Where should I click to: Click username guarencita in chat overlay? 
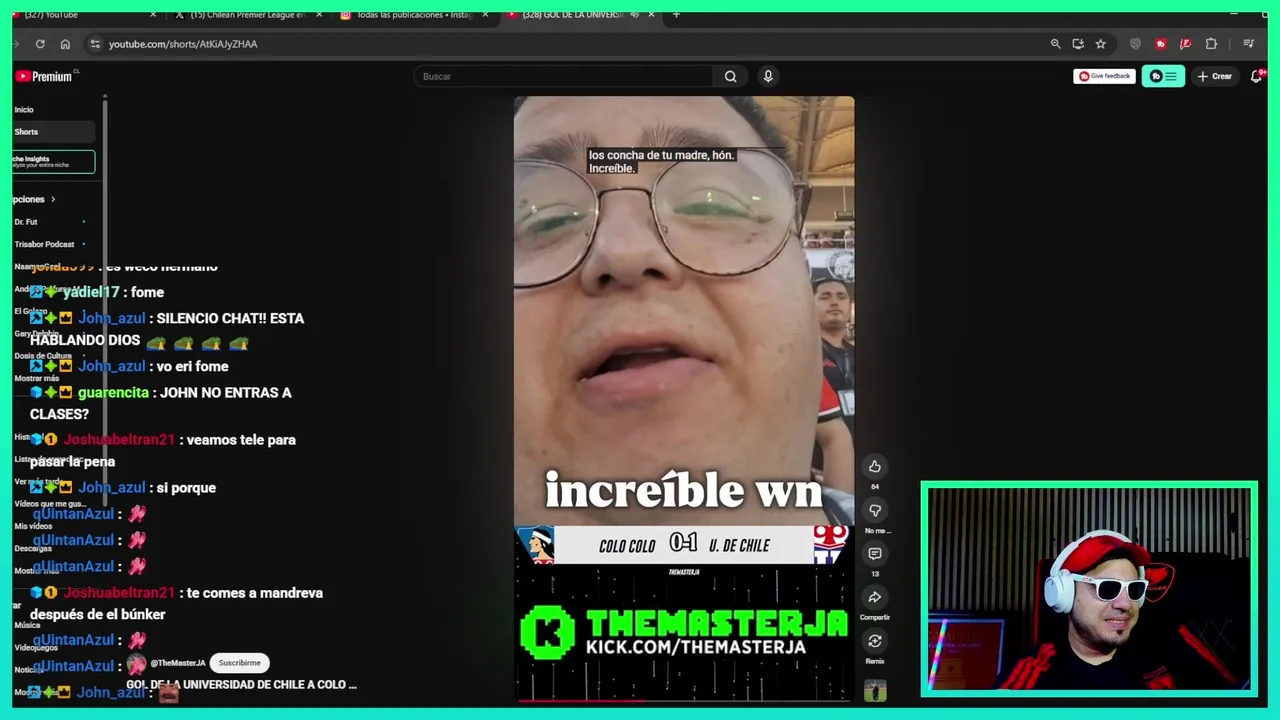coord(113,393)
